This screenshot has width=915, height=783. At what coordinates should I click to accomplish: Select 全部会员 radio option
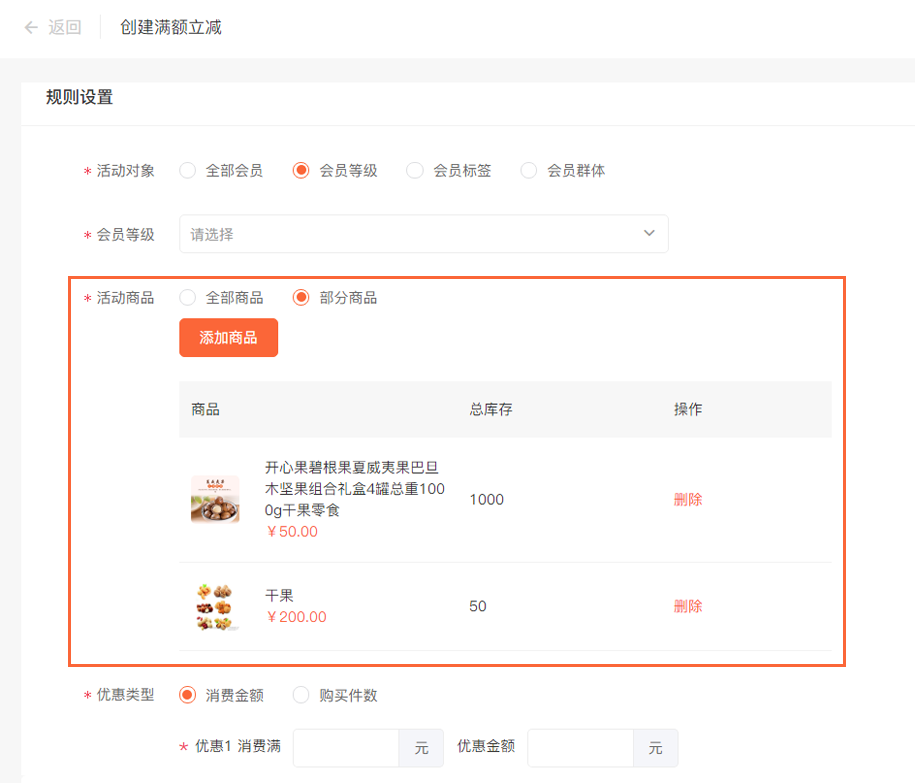point(187,171)
